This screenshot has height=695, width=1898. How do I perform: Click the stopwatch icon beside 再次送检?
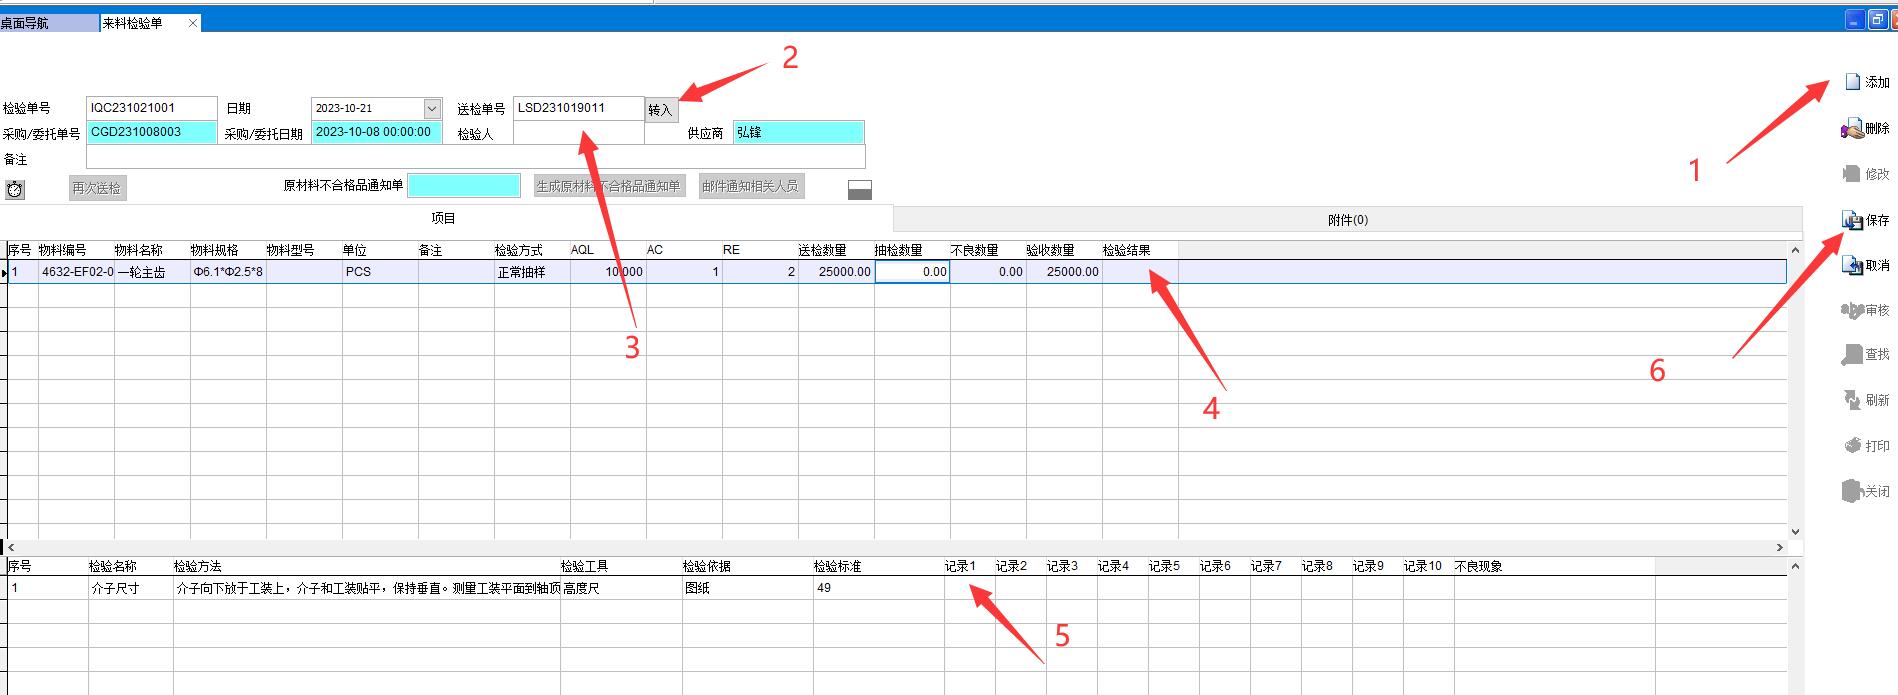coord(15,189)
